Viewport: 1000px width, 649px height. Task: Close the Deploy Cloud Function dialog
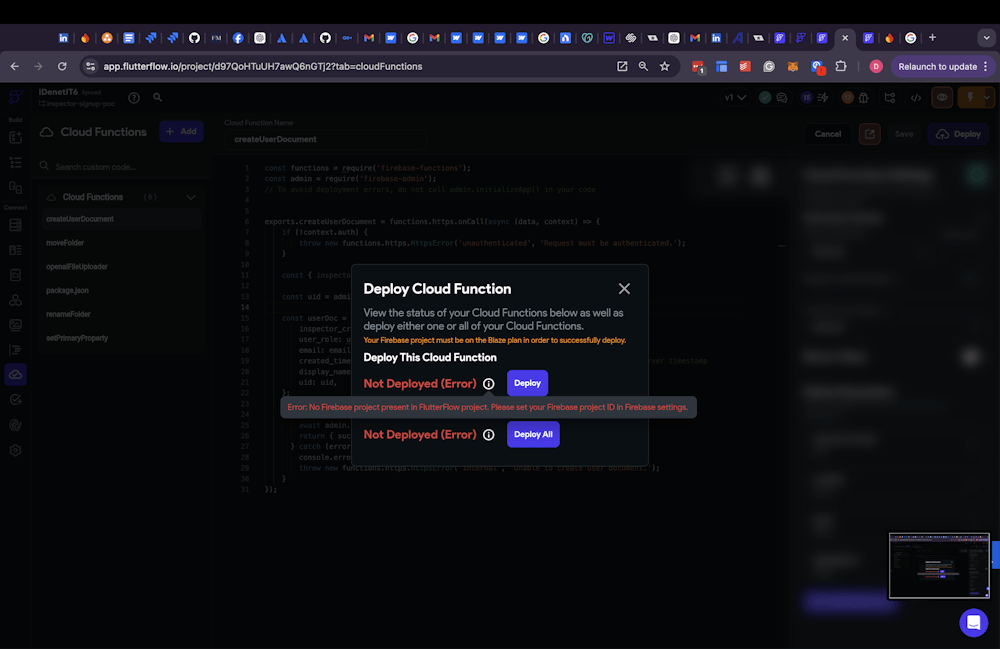624,289
